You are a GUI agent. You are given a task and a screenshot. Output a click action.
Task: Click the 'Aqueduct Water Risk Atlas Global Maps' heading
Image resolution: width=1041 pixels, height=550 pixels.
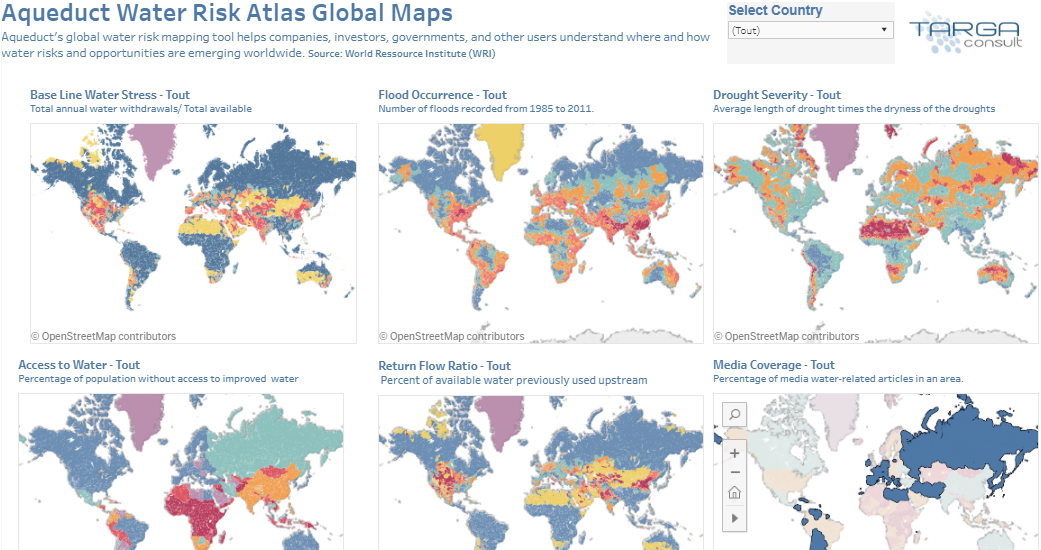227,12
